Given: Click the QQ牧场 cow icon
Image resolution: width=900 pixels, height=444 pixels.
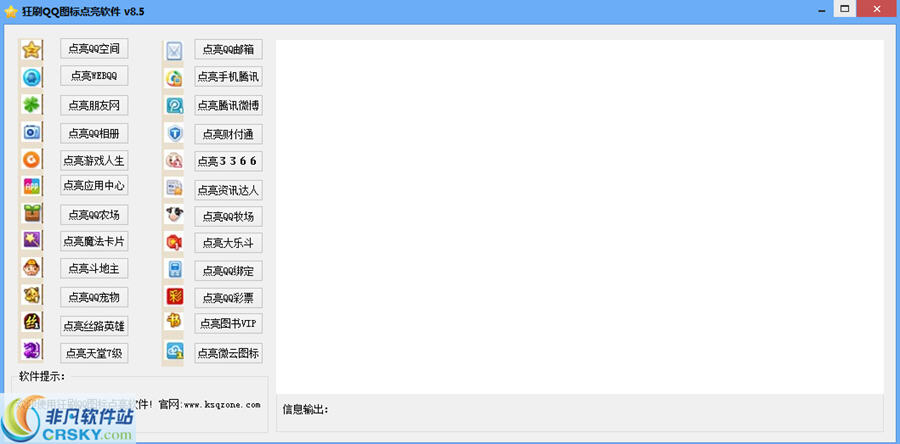Looking at the screenshot, I should [x=174, y=215].
